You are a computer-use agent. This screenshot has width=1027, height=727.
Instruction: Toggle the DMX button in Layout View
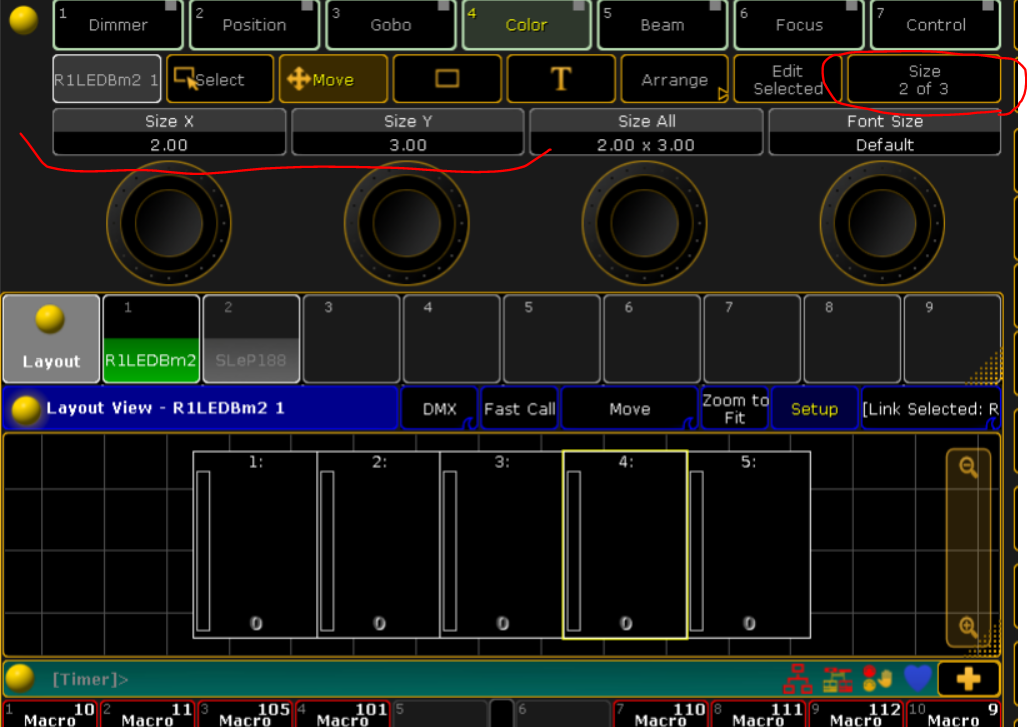click(x=439, y=409)
